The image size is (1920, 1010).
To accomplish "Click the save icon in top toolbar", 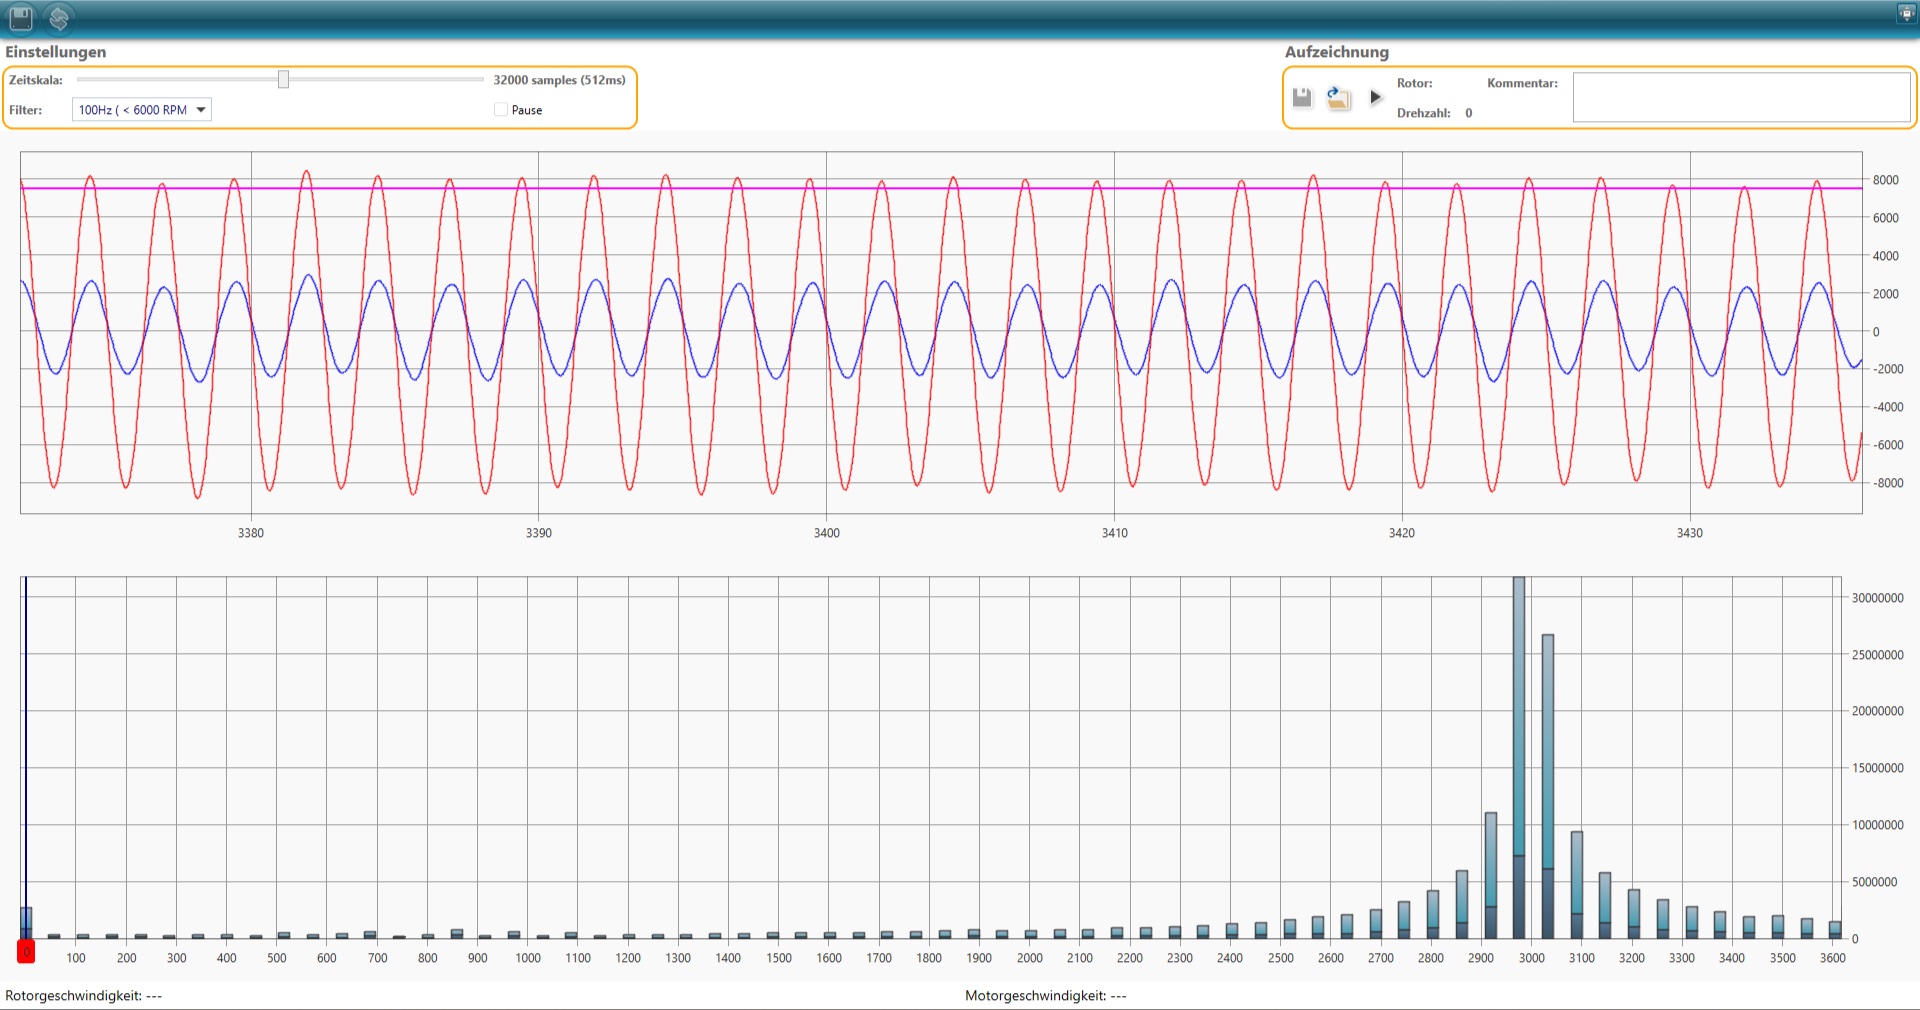I will pyautogui.click(x=21, y=18).
